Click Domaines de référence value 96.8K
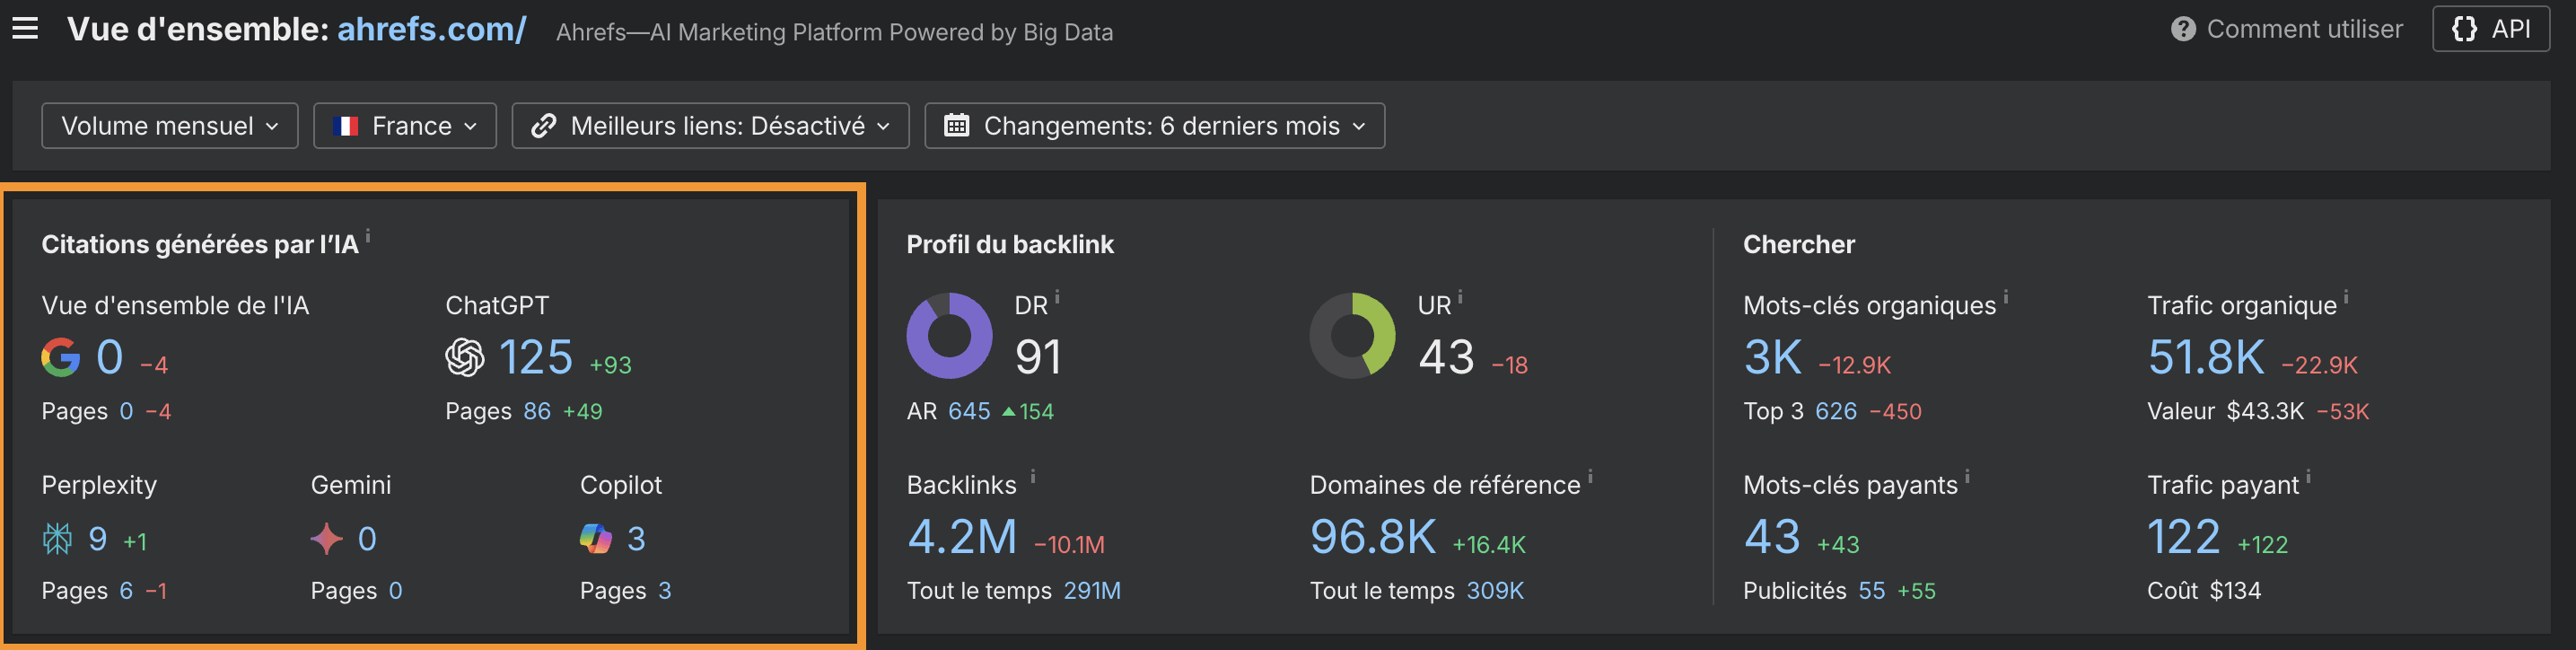The width and height of the screenshot is (2576, 650). point(1373,537)
